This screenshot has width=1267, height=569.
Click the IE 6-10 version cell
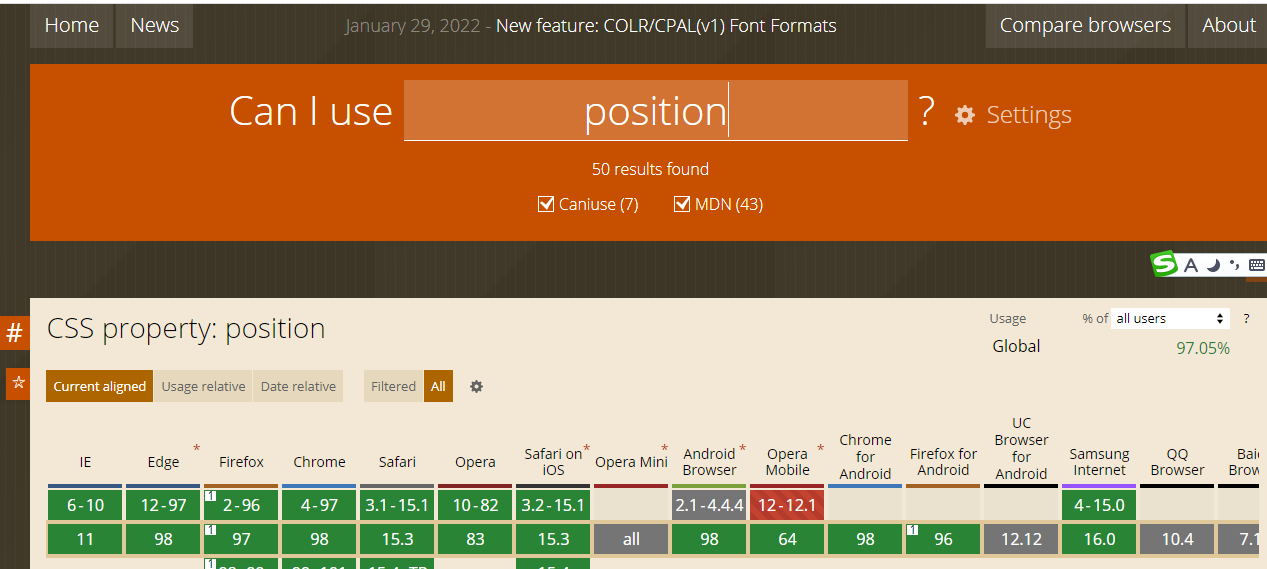pos(85,505)
